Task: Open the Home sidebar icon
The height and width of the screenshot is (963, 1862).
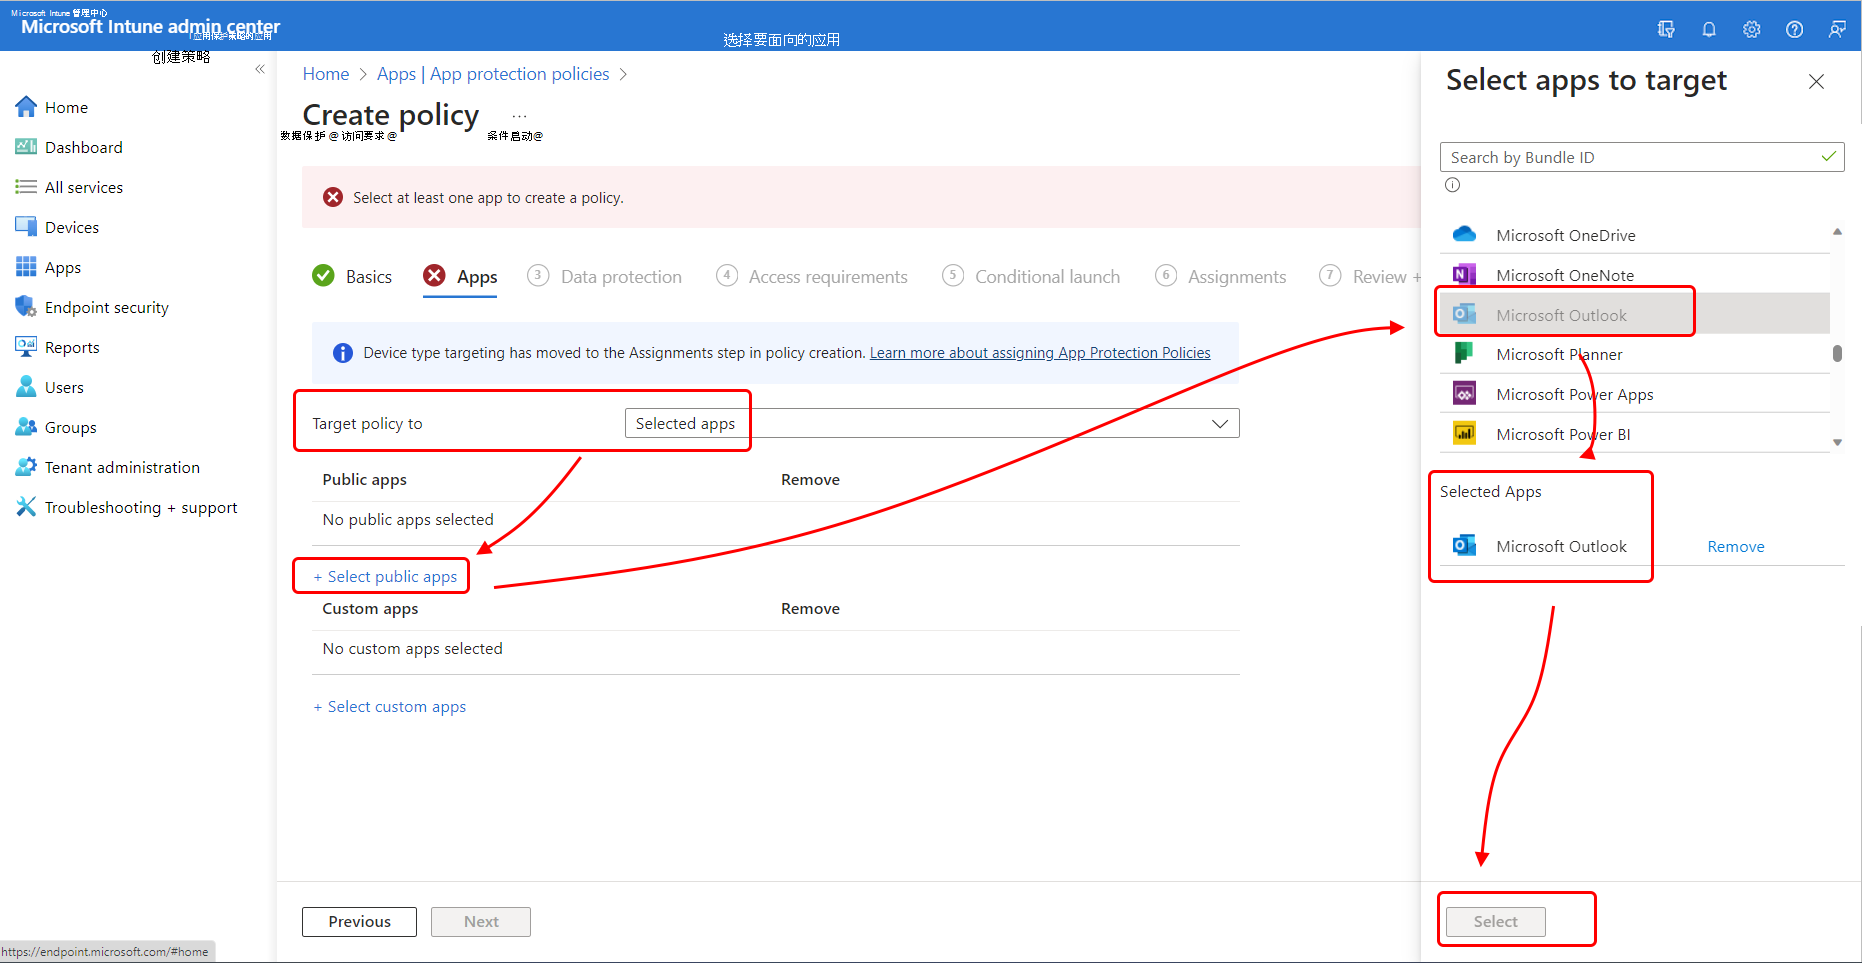Action: [26, 107]
